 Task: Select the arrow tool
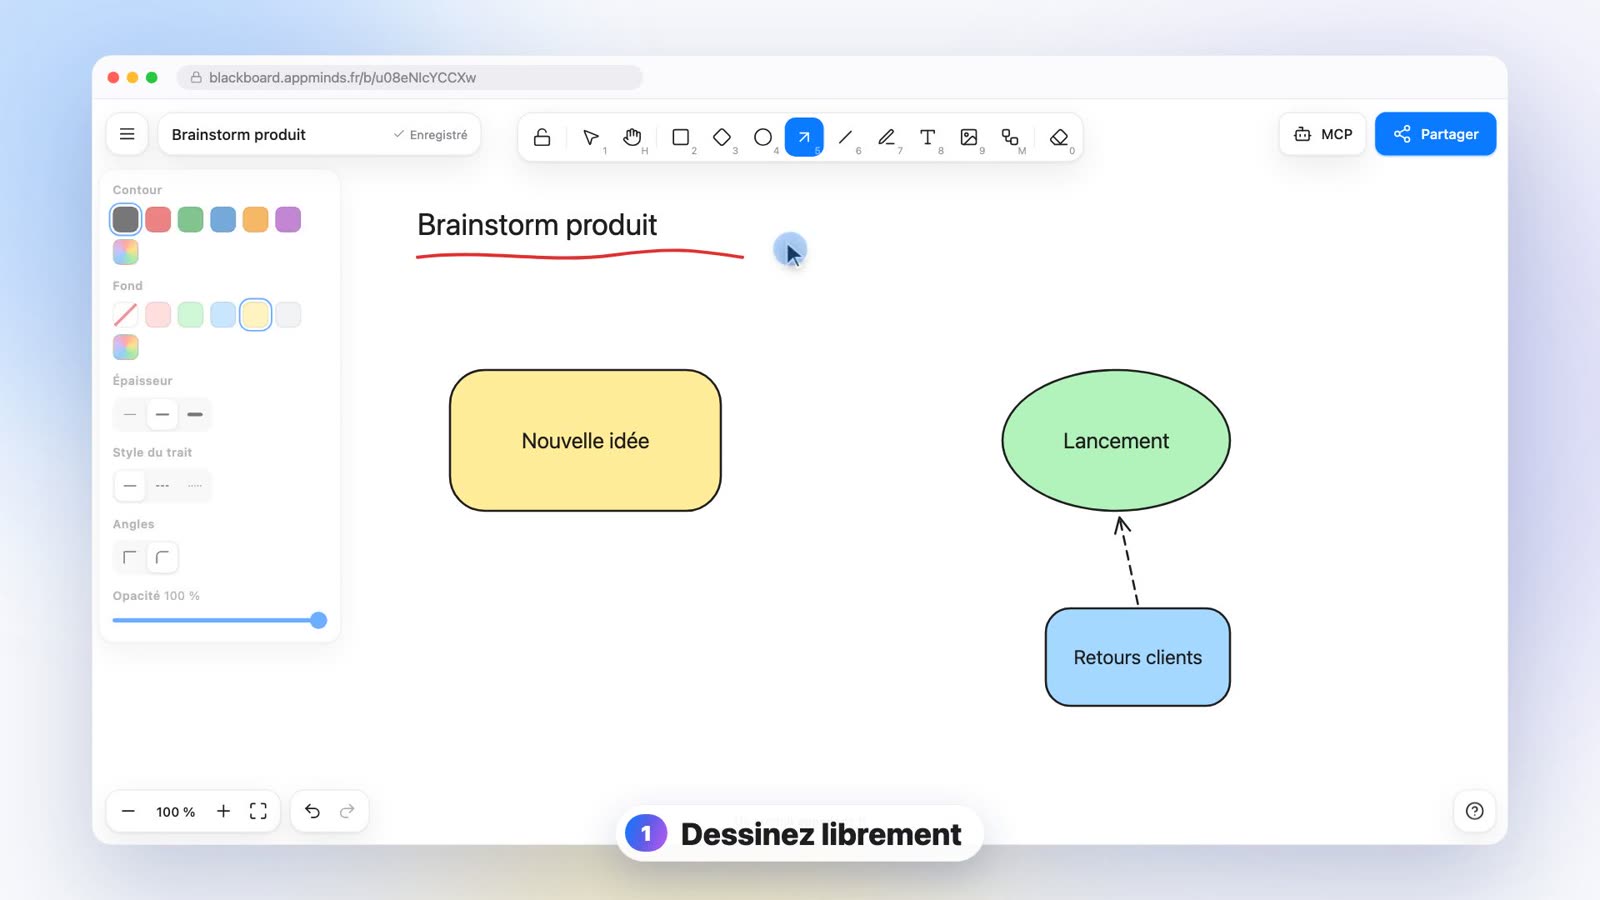click(804, 137)
